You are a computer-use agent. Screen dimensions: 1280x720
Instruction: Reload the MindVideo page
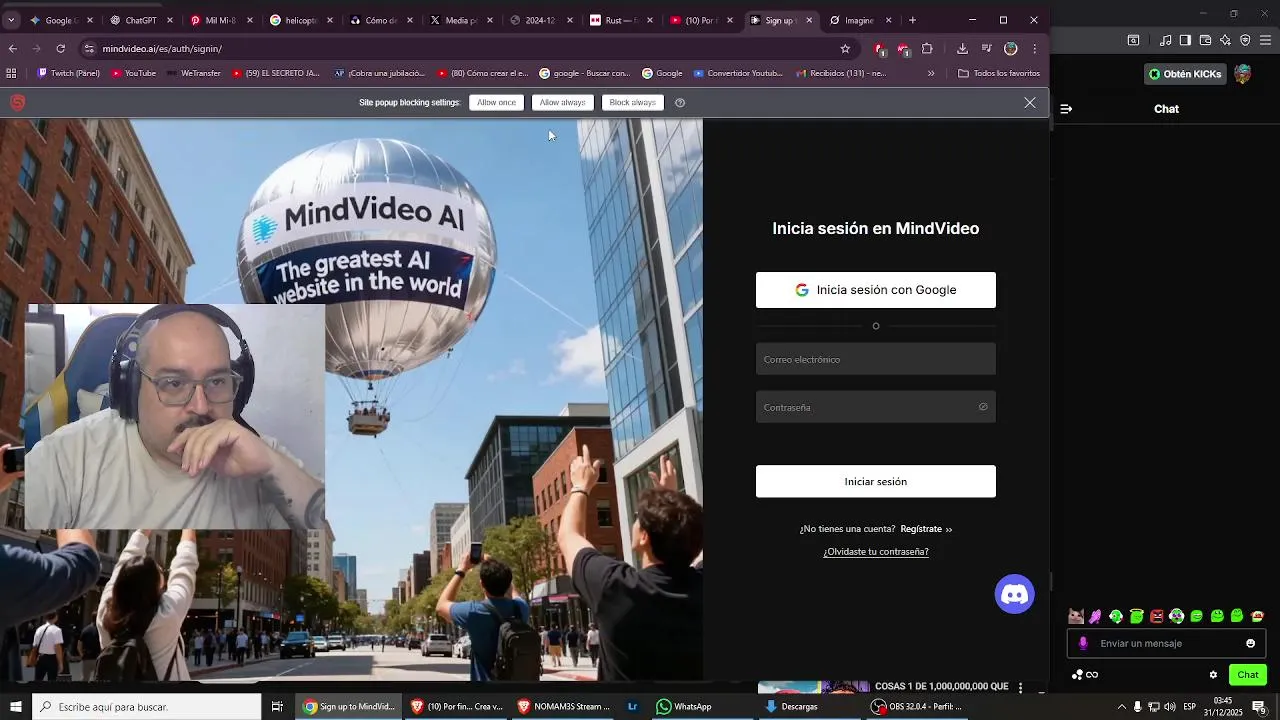61,49
